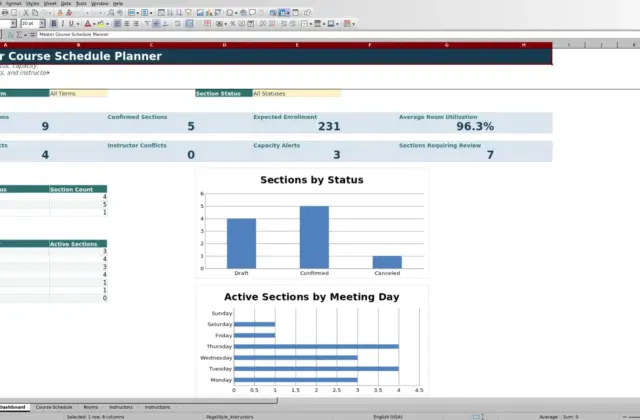Viewport: 640px width, 420px height.
Task: Click the Cut scissors icon
Action: (25, 13)
